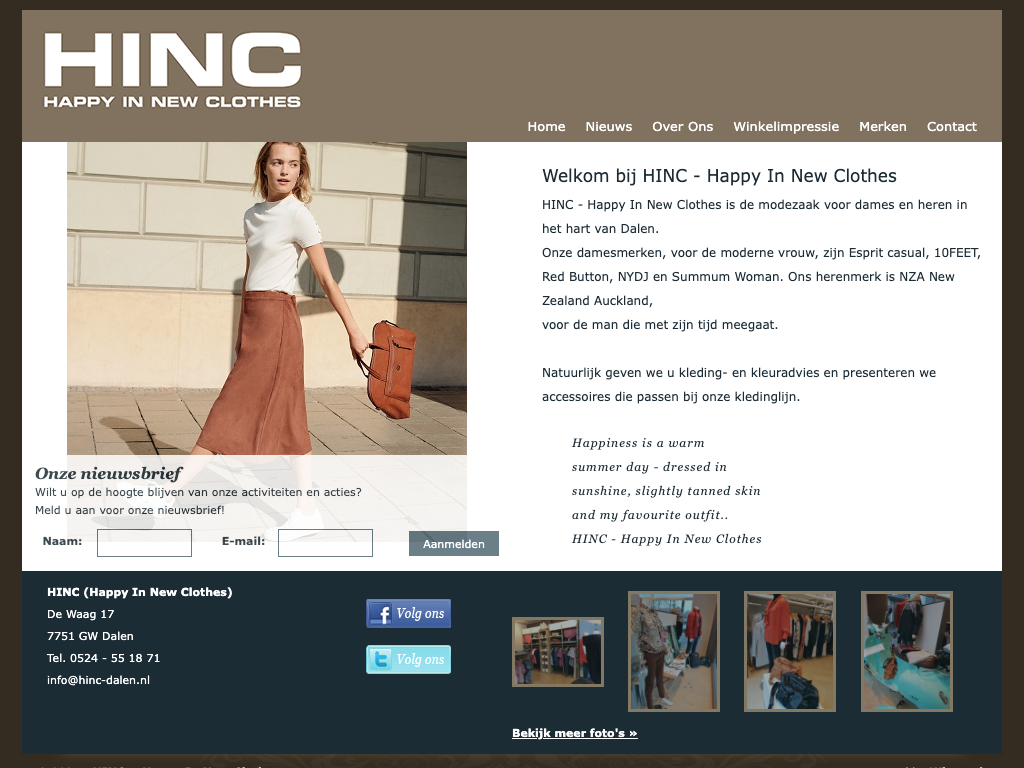Viewport: 1024px width, 768px height.
Task: Click the HINC logo in the header
Action: pos(172,70)
